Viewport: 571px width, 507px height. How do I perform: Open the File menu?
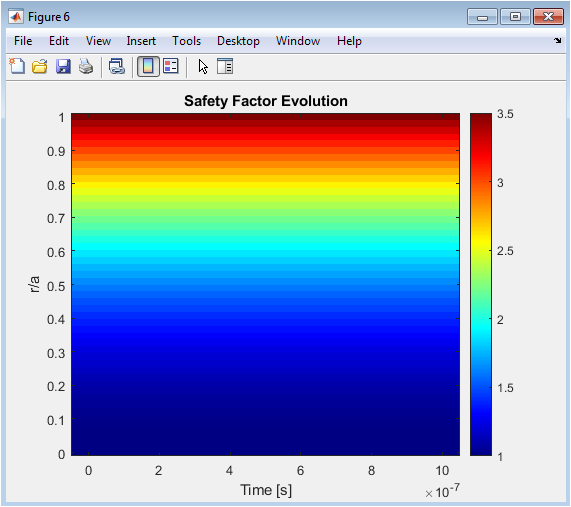tap(23, 41)
